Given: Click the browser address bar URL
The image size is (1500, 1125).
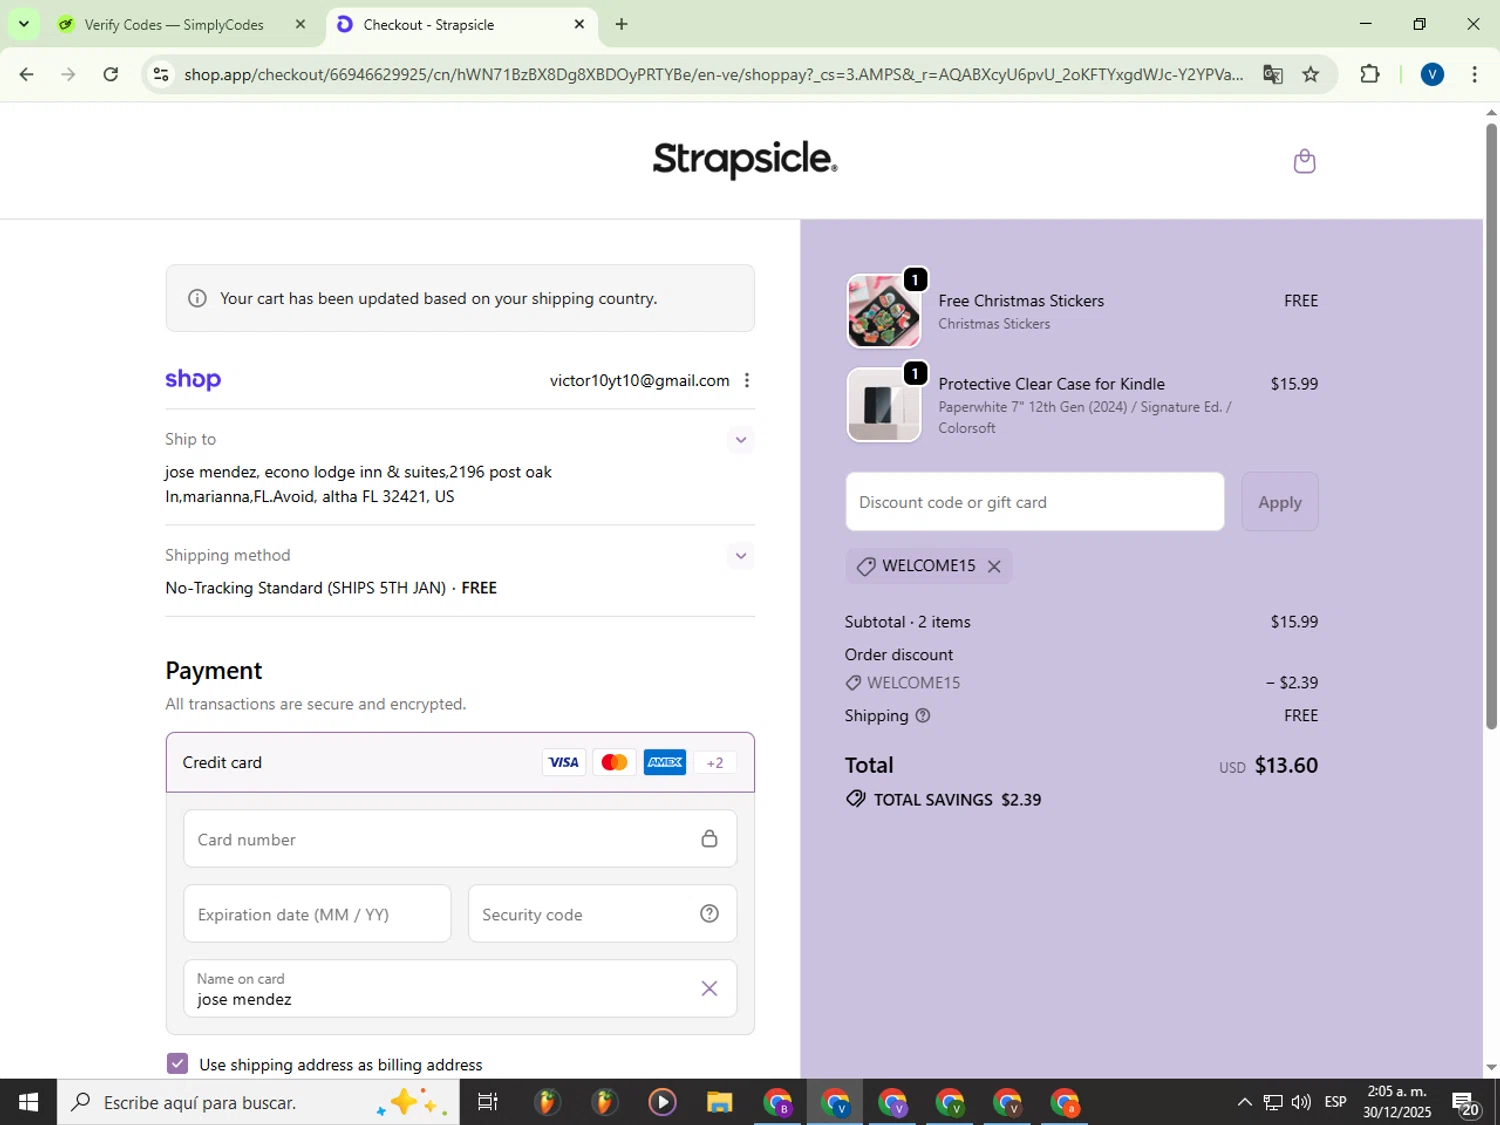Looking at the screenshot, I should coord(713,74).
